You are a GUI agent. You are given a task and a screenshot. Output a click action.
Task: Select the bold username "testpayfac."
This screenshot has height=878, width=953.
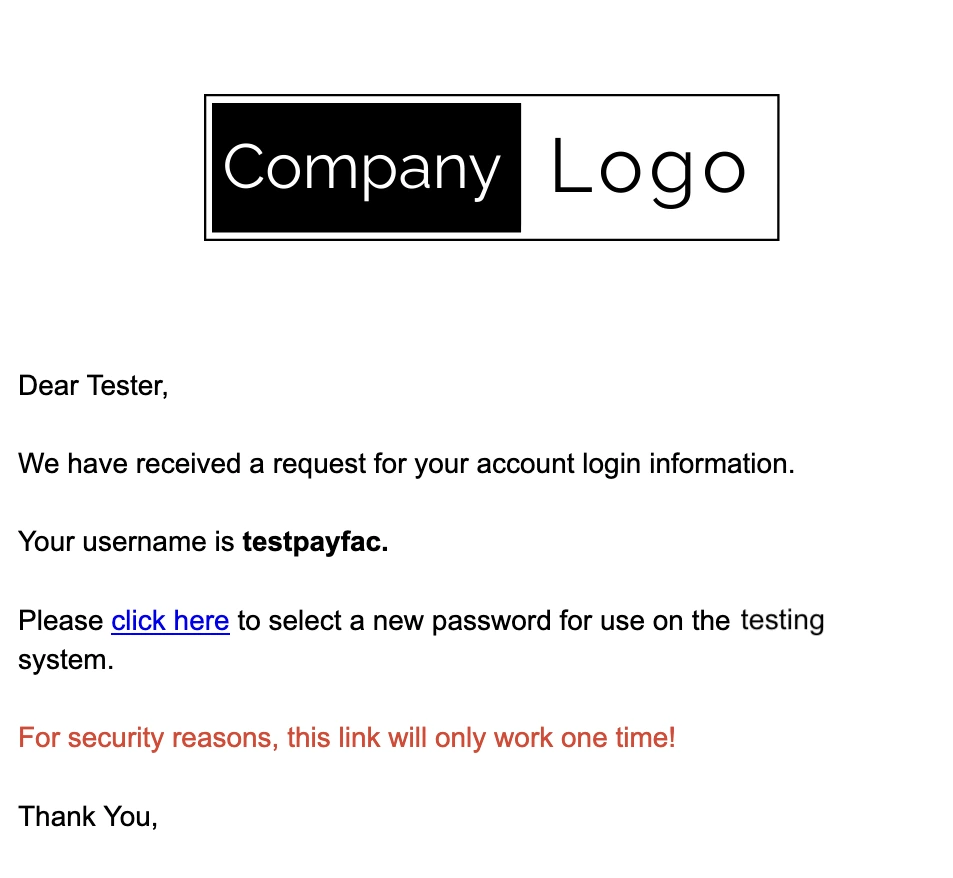(315, 542)
